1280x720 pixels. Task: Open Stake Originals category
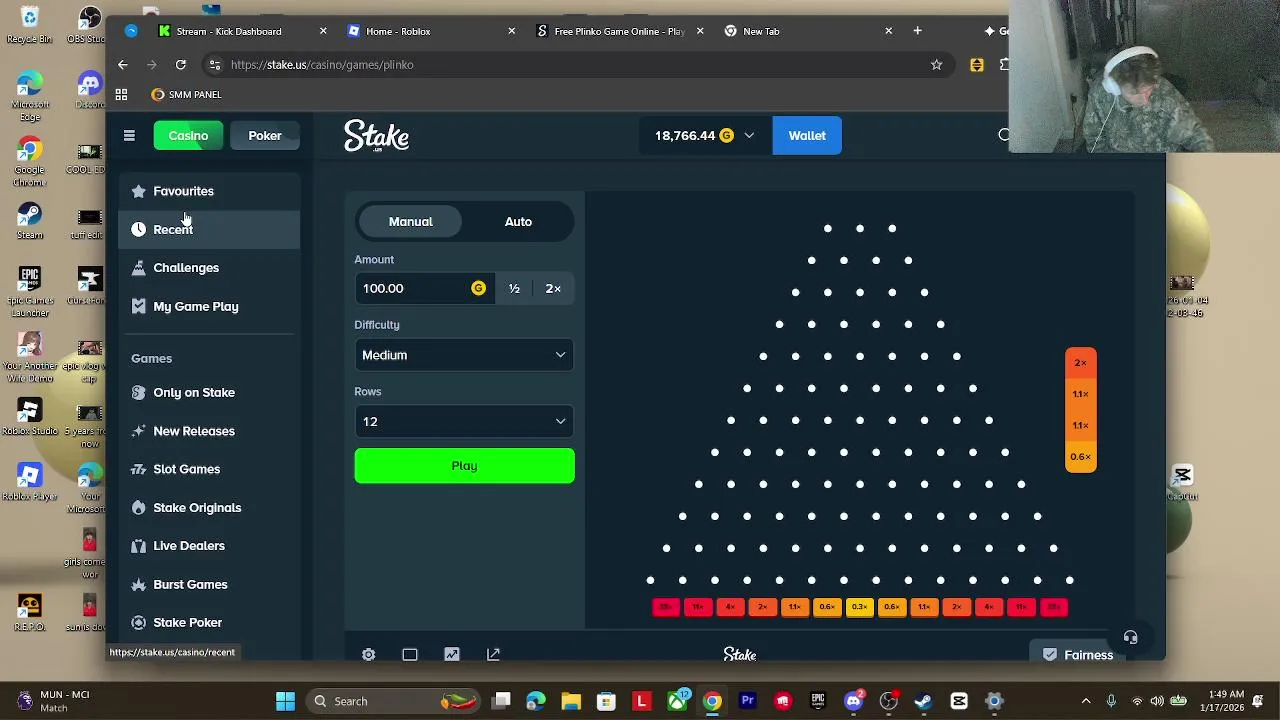point(209,507)
